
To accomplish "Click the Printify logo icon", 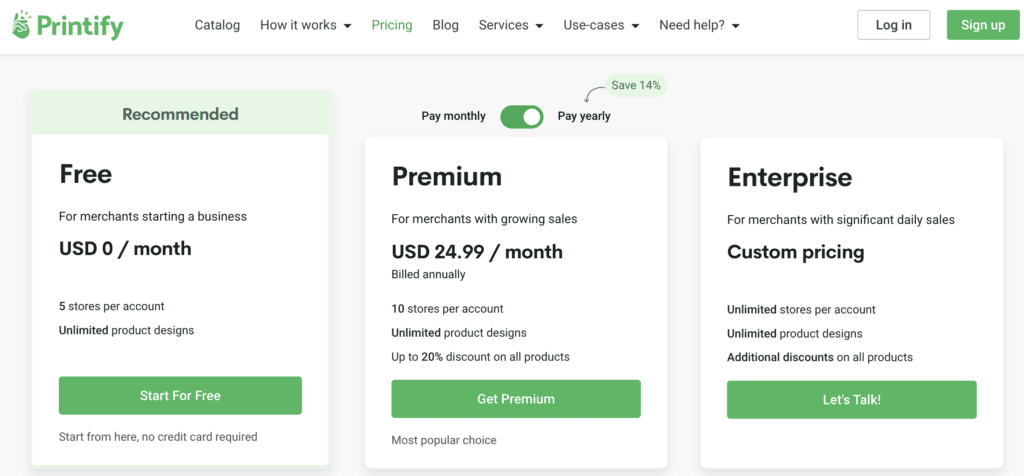I will pyautogui.click(x=22, y=25).
